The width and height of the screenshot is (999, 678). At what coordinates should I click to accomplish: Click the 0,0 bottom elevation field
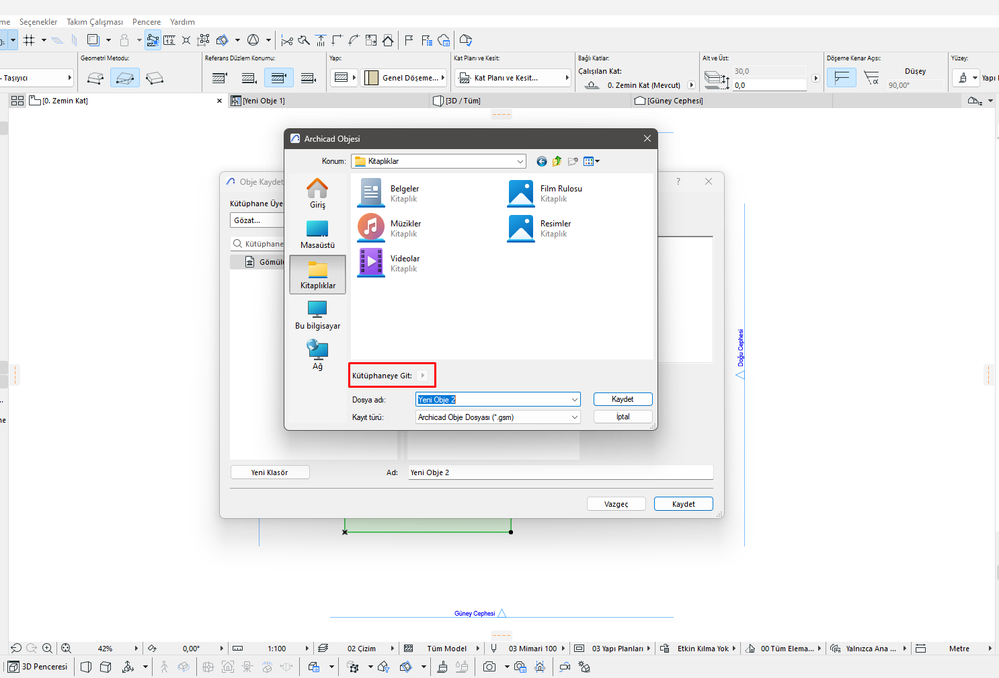tap(770, 85)
